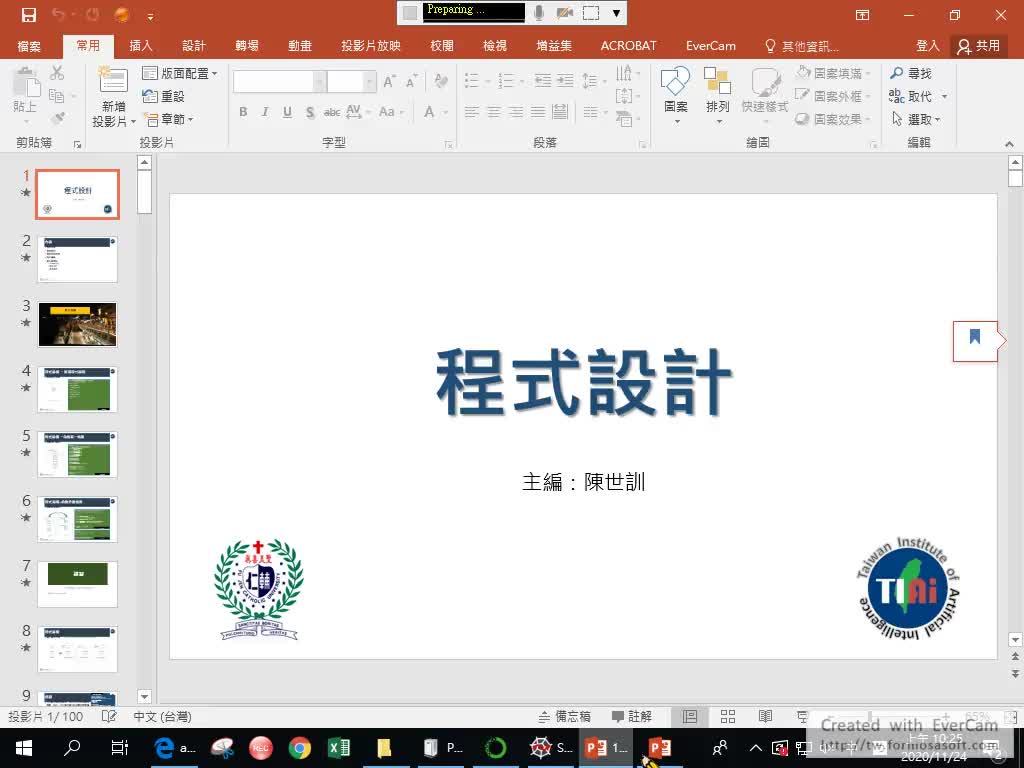Click the Arrange icon

pos(717,81)
